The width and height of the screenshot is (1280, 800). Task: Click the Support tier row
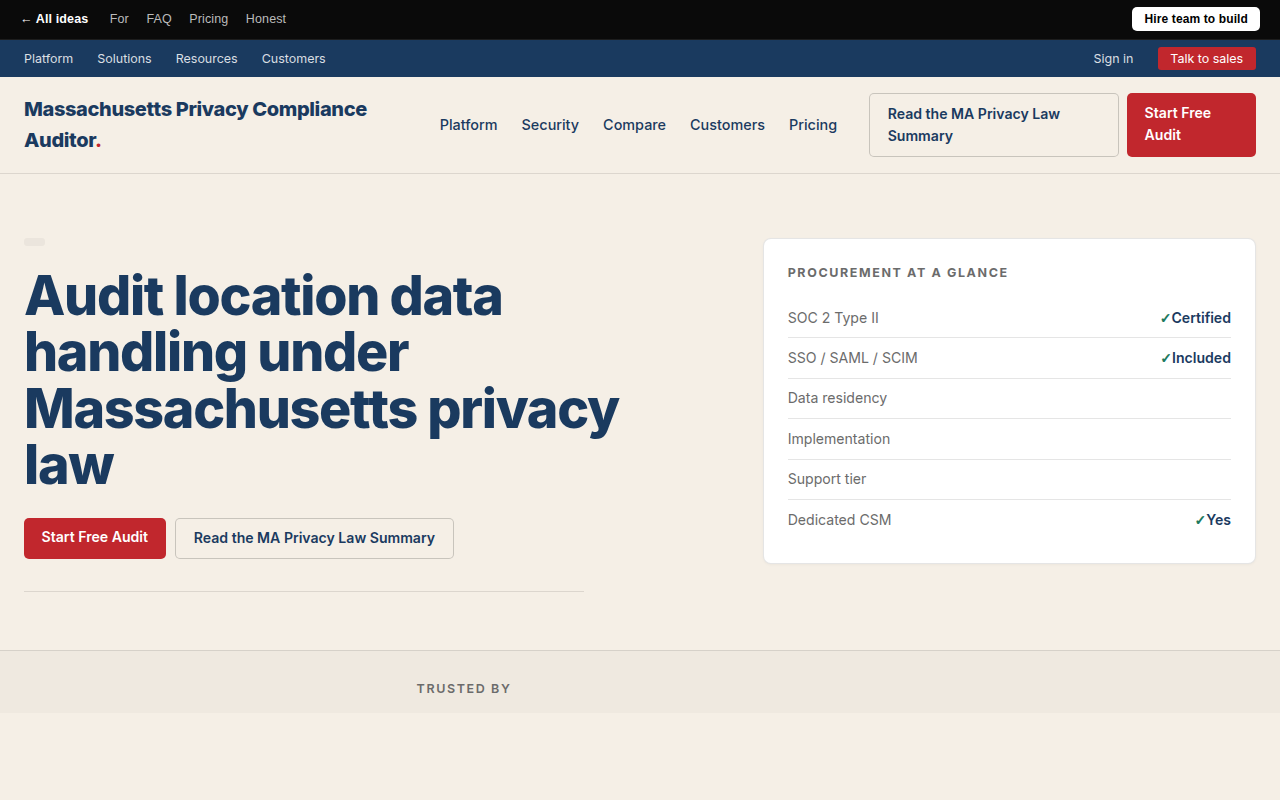(1009, 479)
